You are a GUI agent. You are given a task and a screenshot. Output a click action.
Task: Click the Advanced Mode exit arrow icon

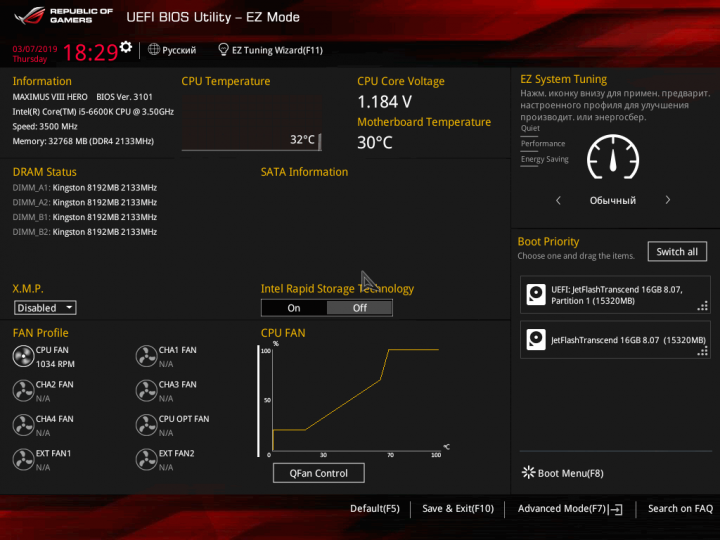pos(617,509)
